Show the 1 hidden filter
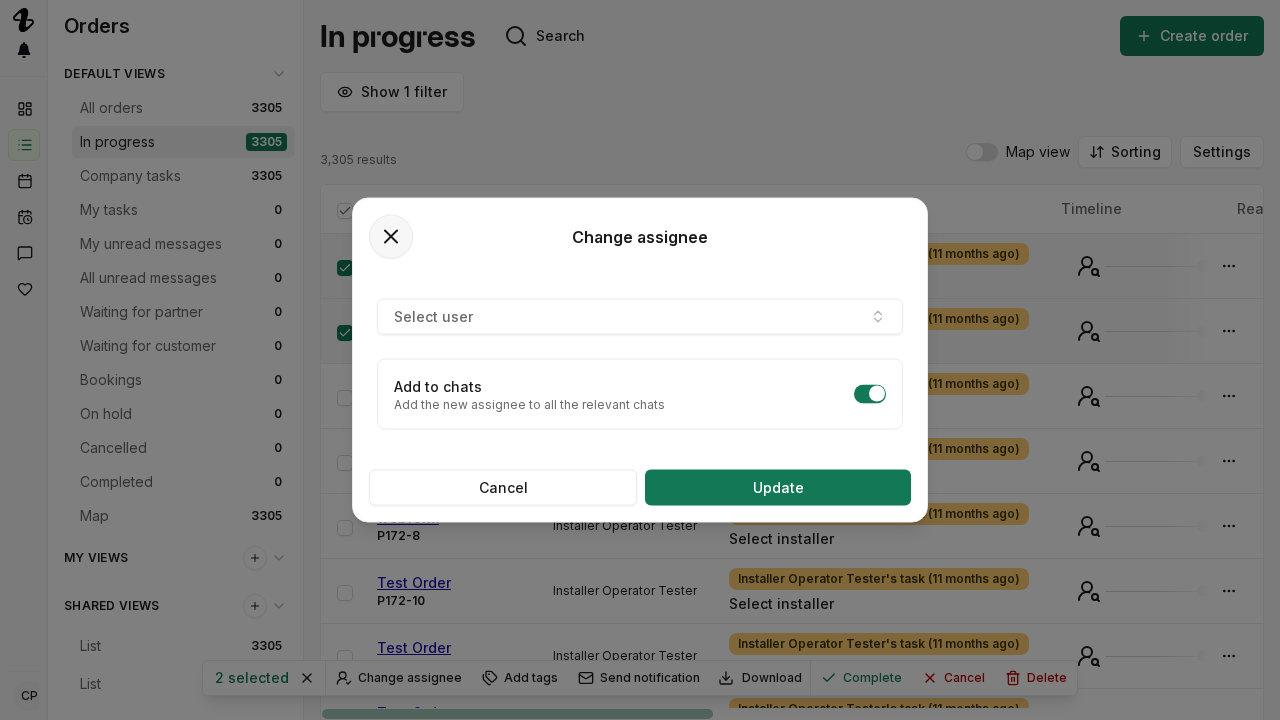 [x=392, y=92]
